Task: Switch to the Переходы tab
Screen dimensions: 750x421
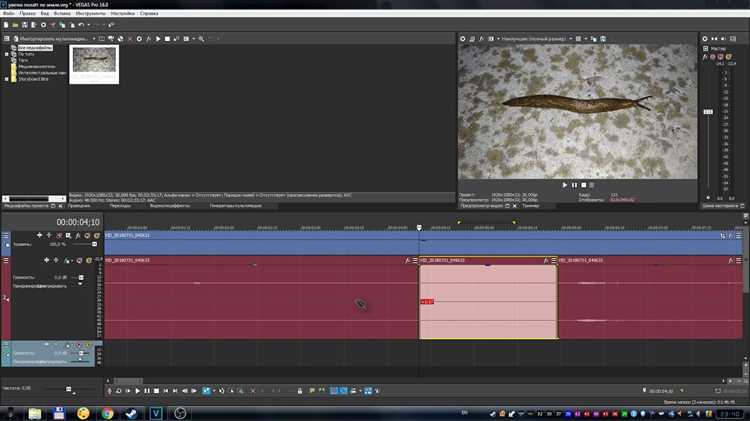Action: pos(120,206)
